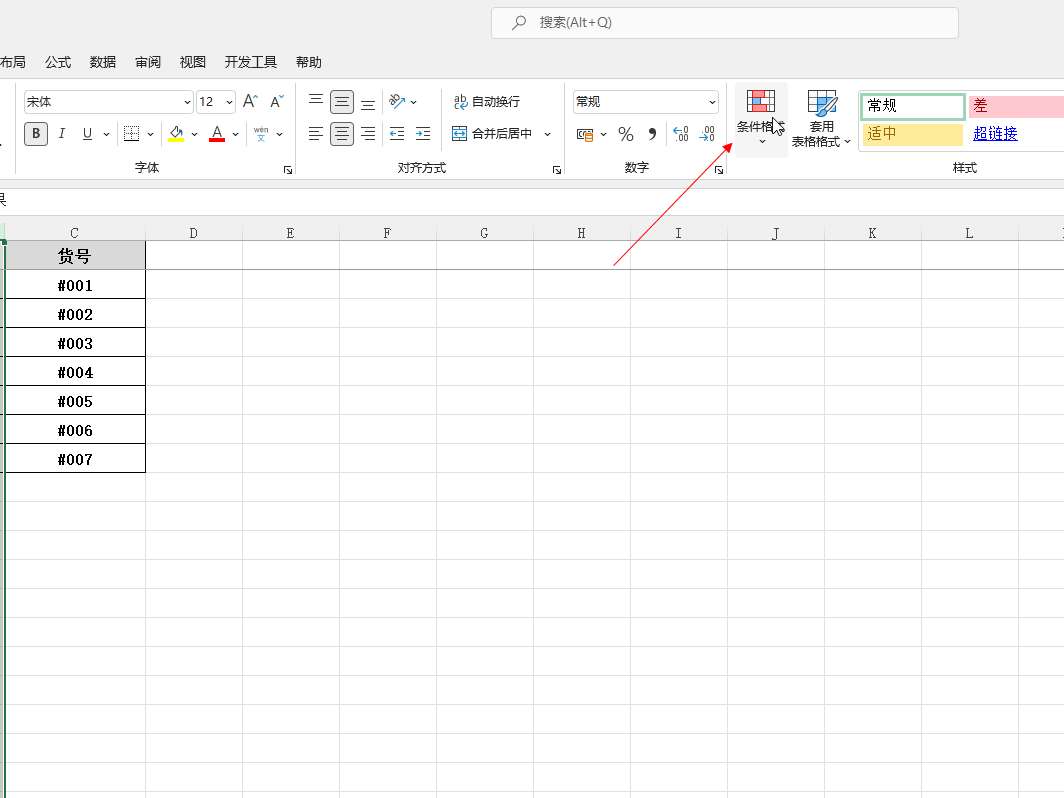
Task: Decrease font size with the smaller A icon
Action: 276,102
